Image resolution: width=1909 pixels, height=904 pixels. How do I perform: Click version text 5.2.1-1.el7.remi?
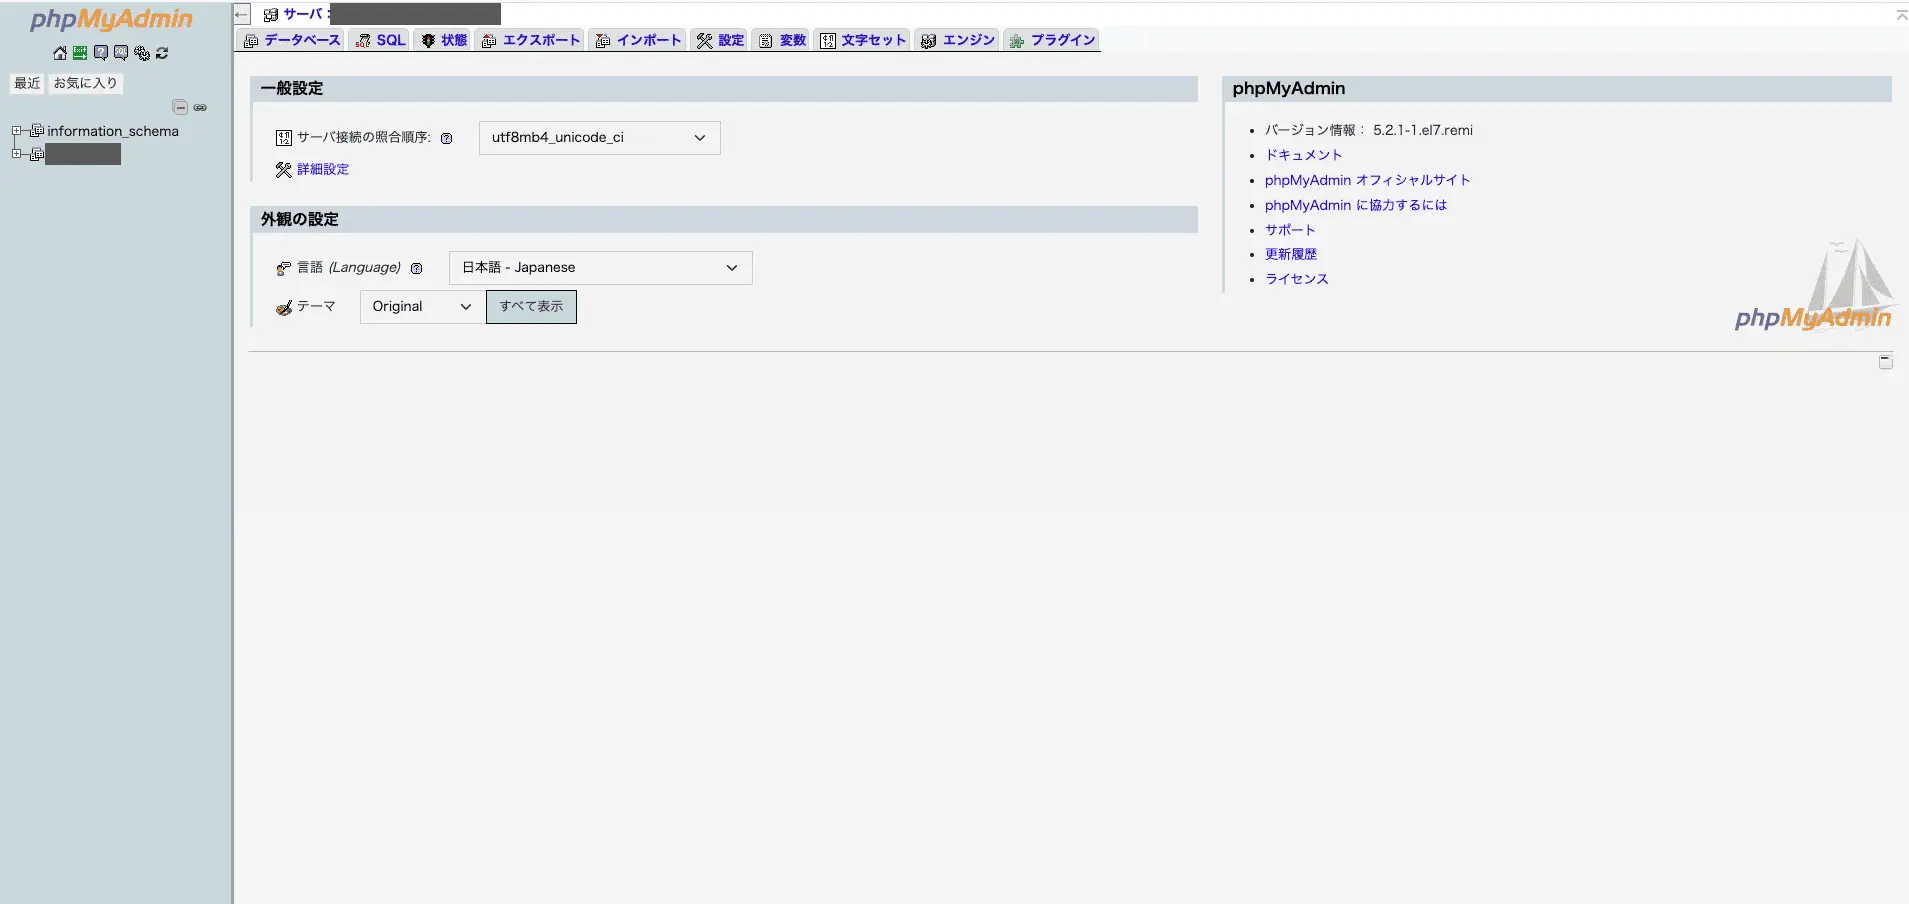[x=1422, y=130]
